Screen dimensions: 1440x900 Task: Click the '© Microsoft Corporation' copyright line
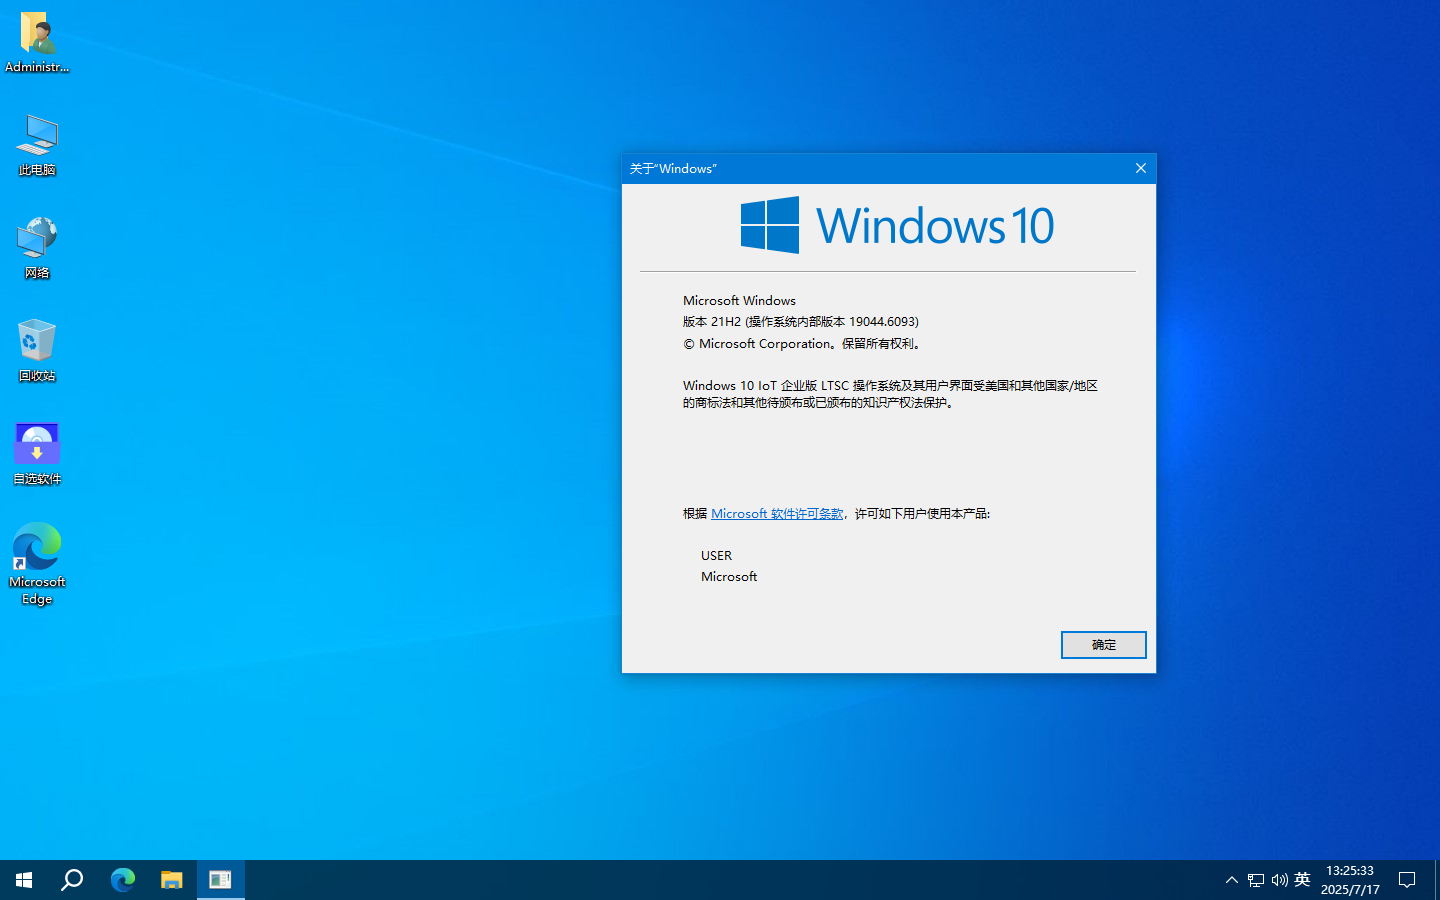click(802, 344)
